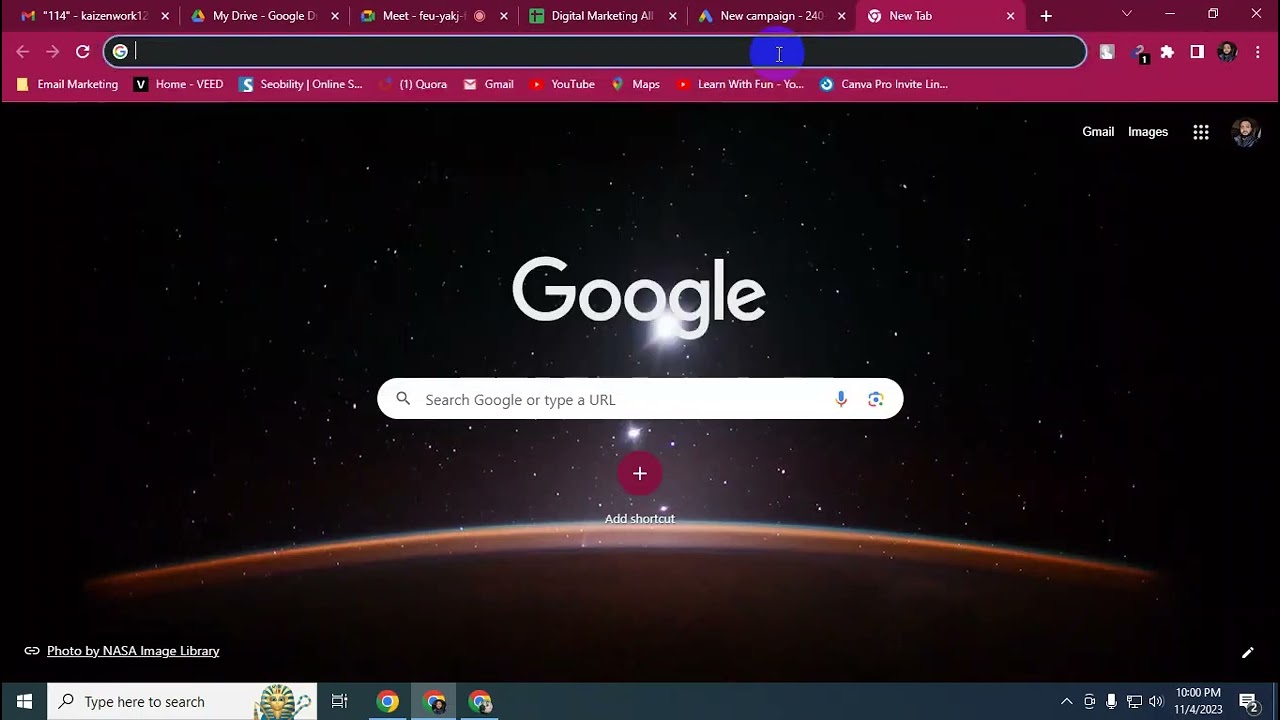Open the Home - VEED bookmark
Viewport: 1280px width, 720px height.
click(x=179, y=84)
